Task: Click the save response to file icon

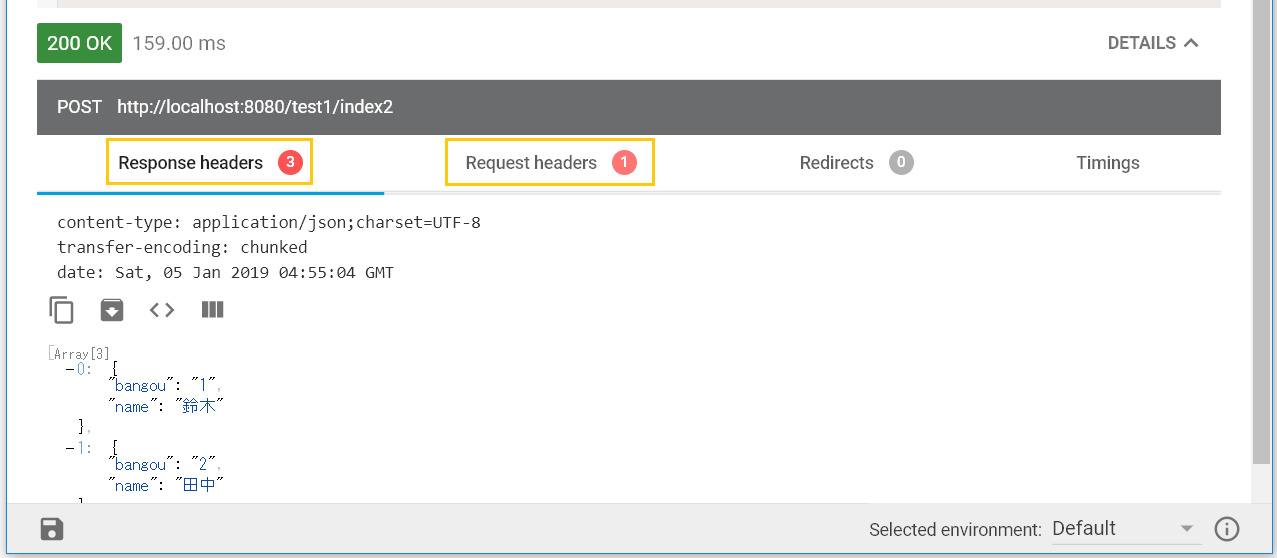Action: click(112, 310)
